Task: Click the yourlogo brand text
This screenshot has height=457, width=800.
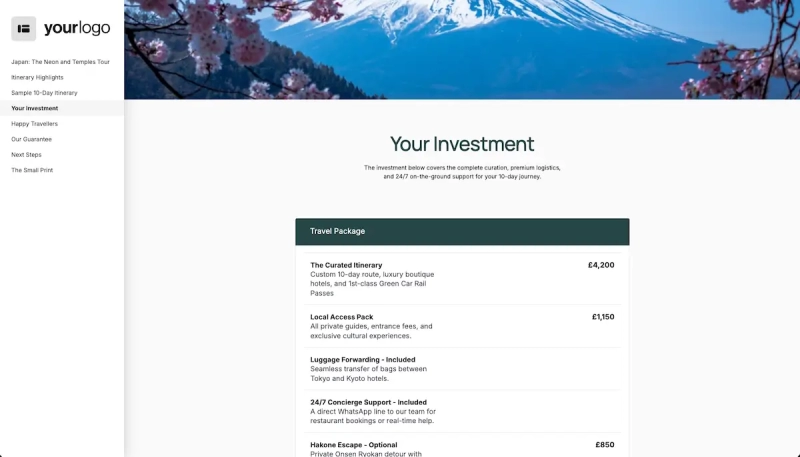Action: 77,28
